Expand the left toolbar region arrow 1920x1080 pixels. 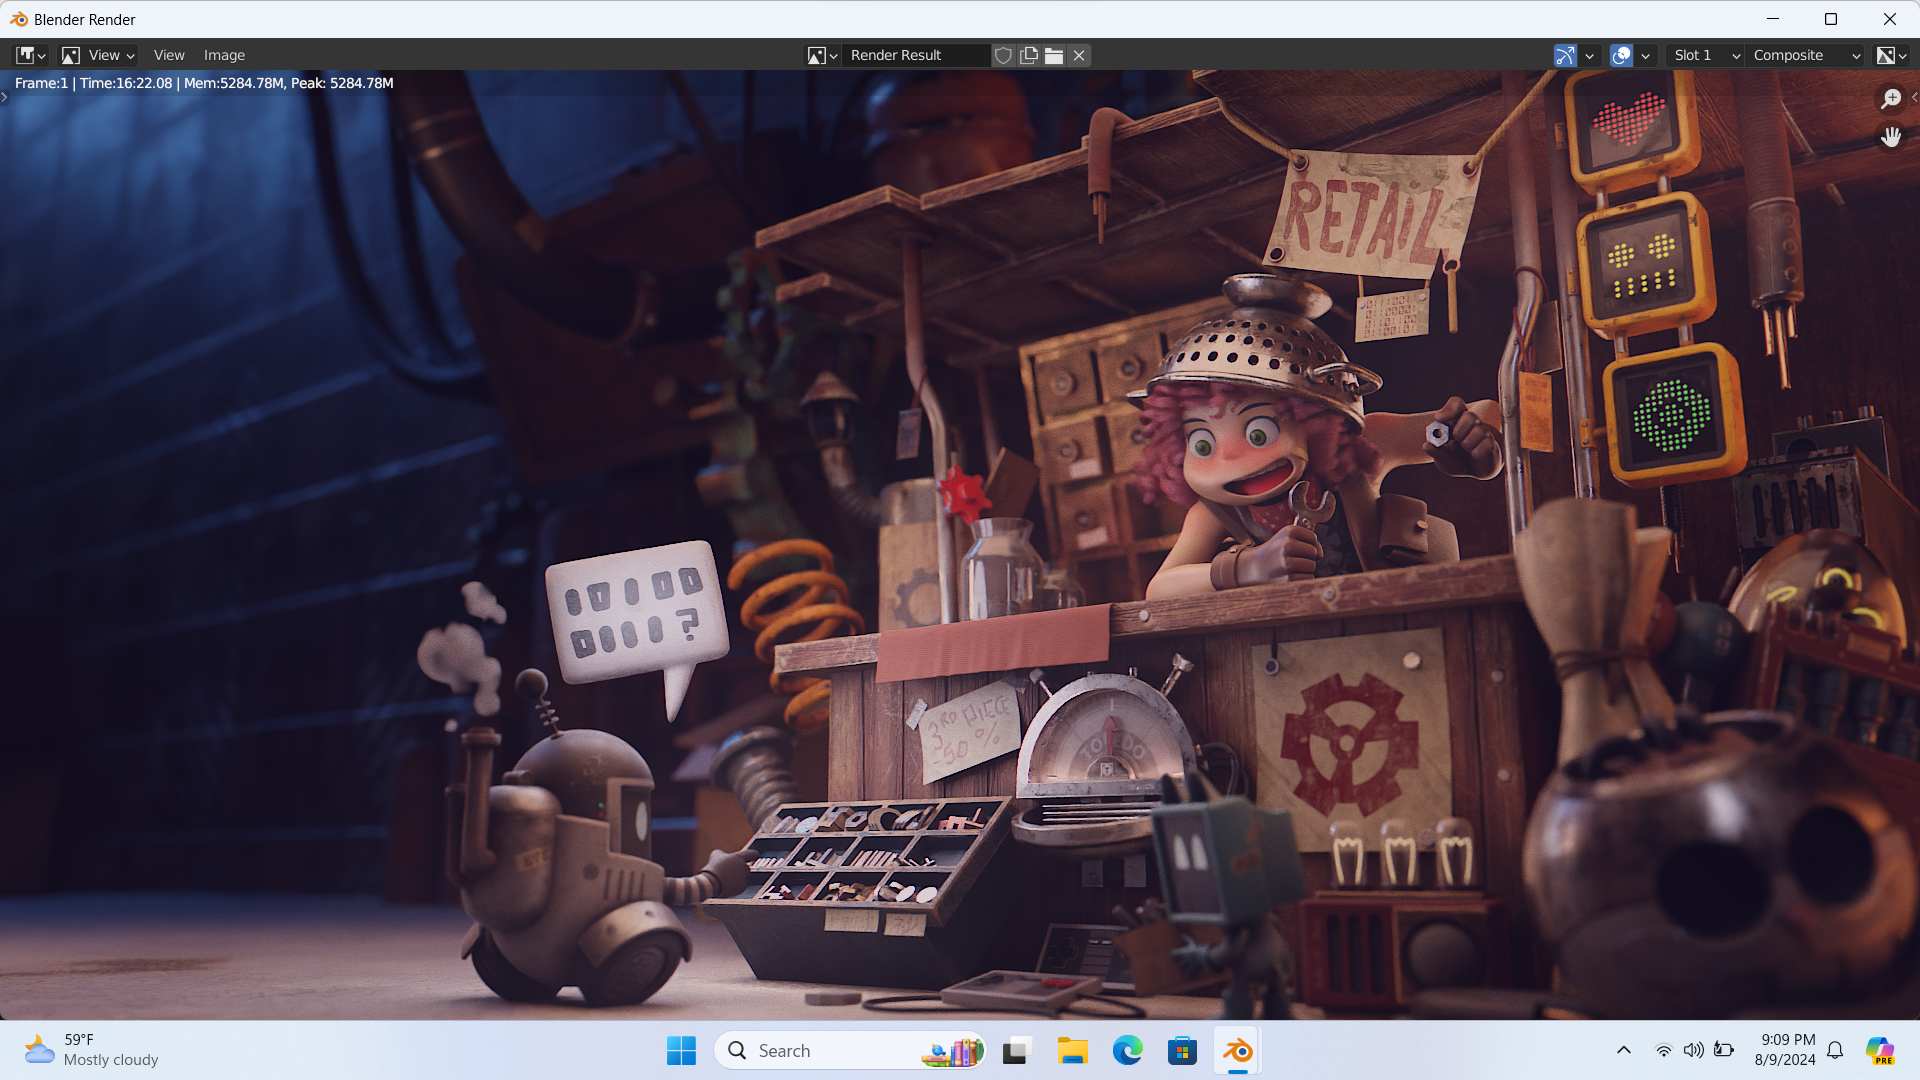click(5, 97)
